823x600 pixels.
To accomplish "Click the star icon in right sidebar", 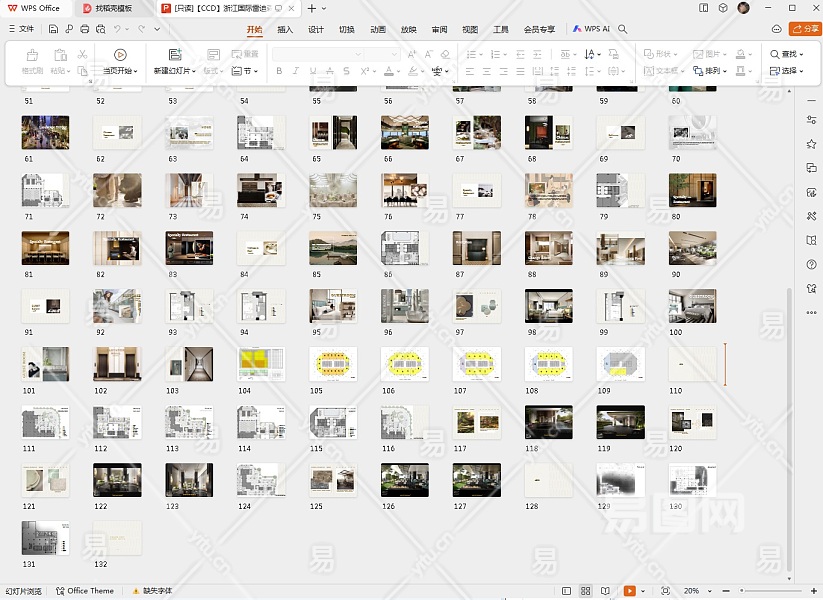I will point(811,144).
